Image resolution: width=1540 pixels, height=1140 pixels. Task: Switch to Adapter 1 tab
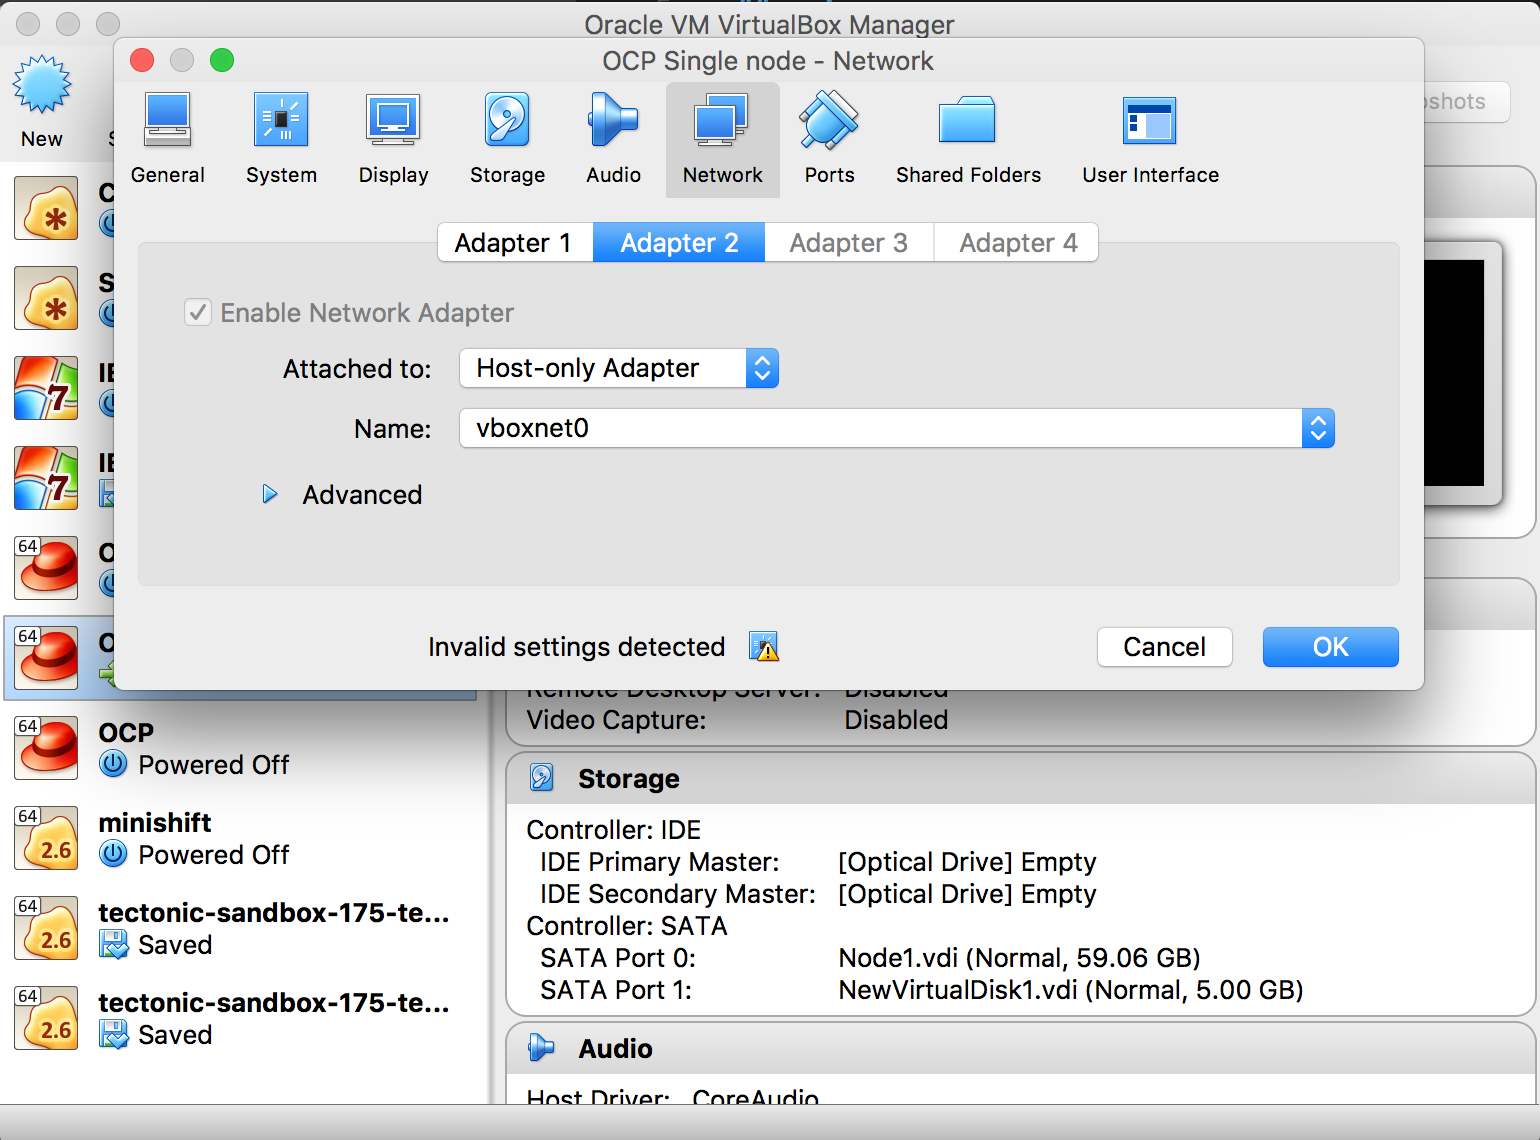click(515, 243)
